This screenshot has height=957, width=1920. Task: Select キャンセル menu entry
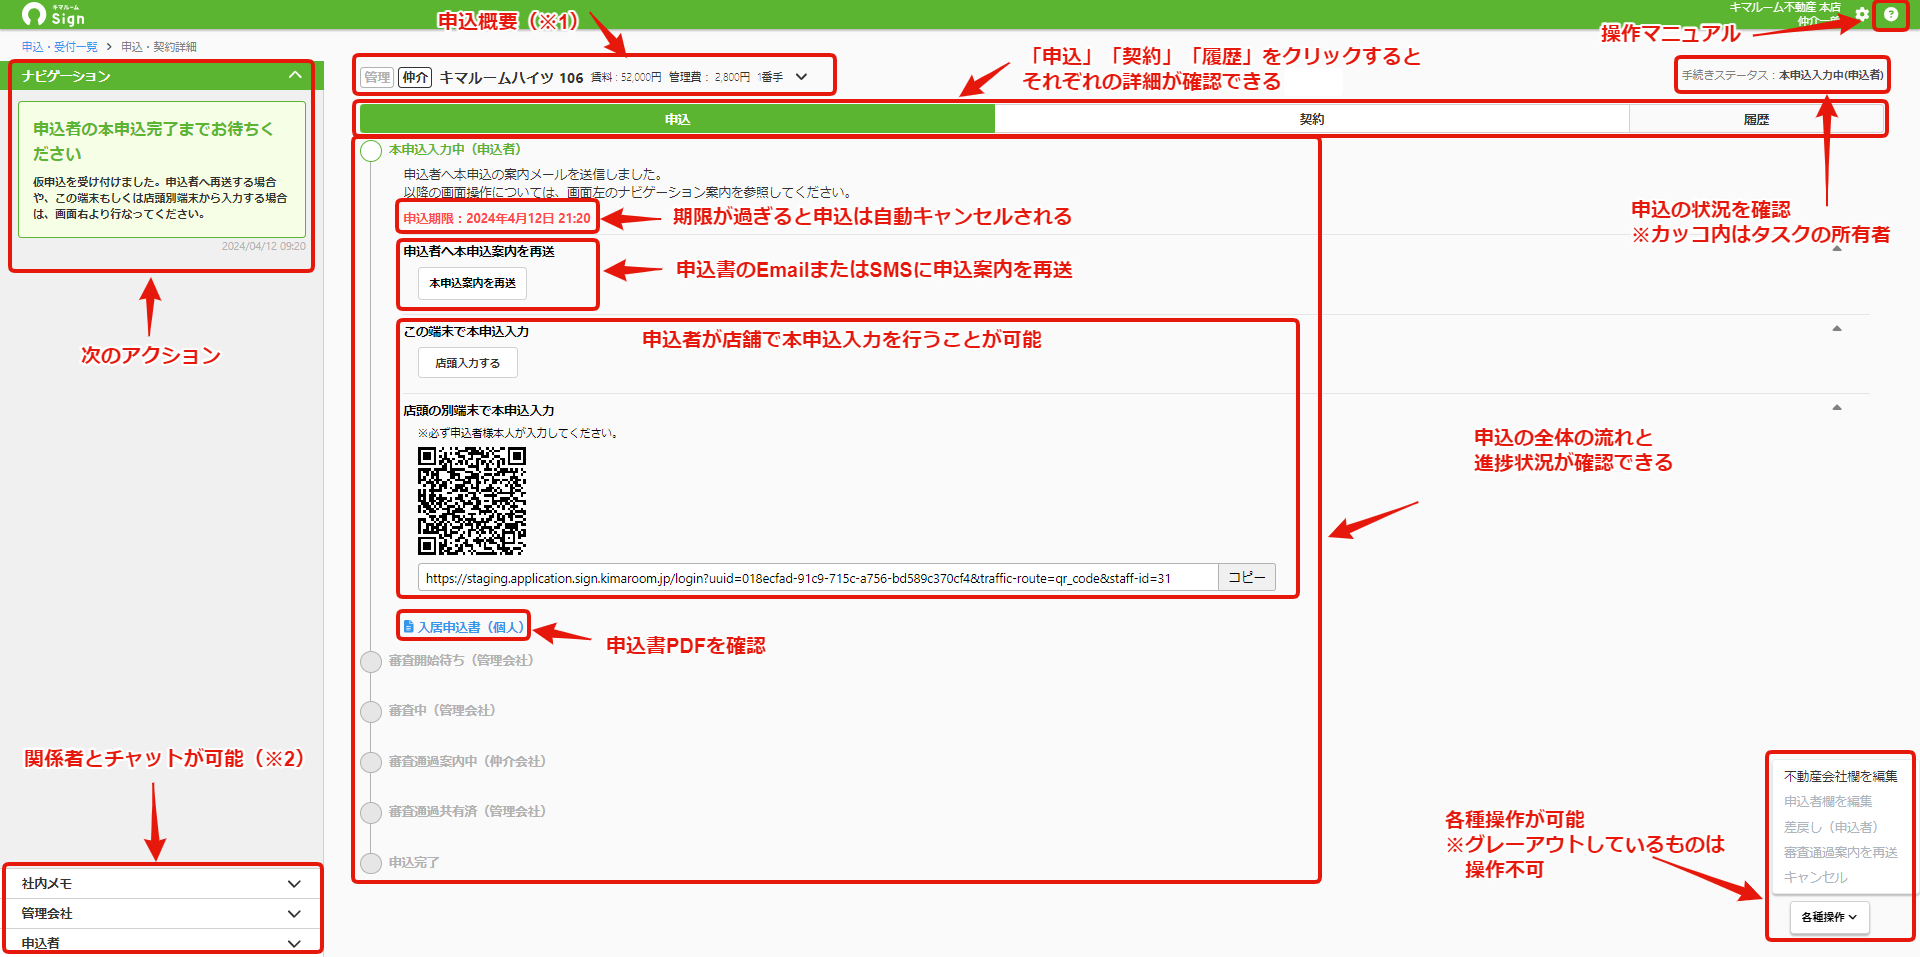(x=1815, y=877)
